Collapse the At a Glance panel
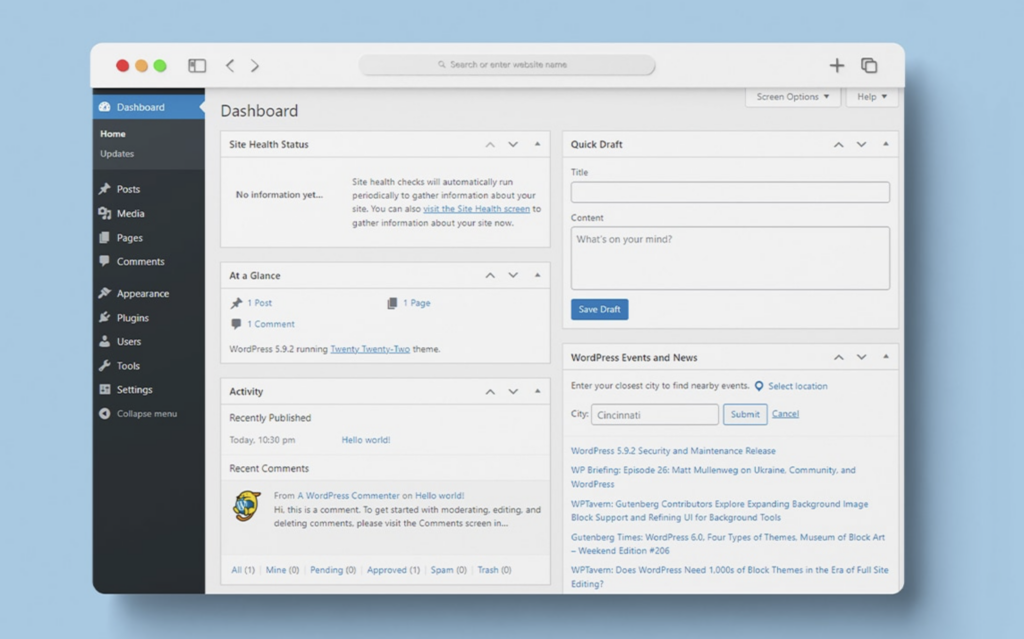The image size is (1024, 639). click(x=536, y=275)
